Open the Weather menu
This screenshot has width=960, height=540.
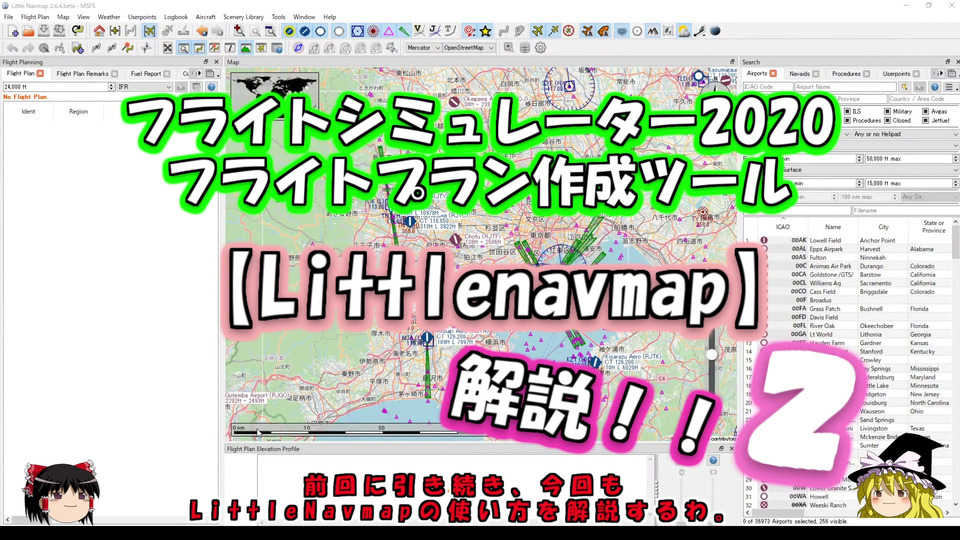[109, 17]
